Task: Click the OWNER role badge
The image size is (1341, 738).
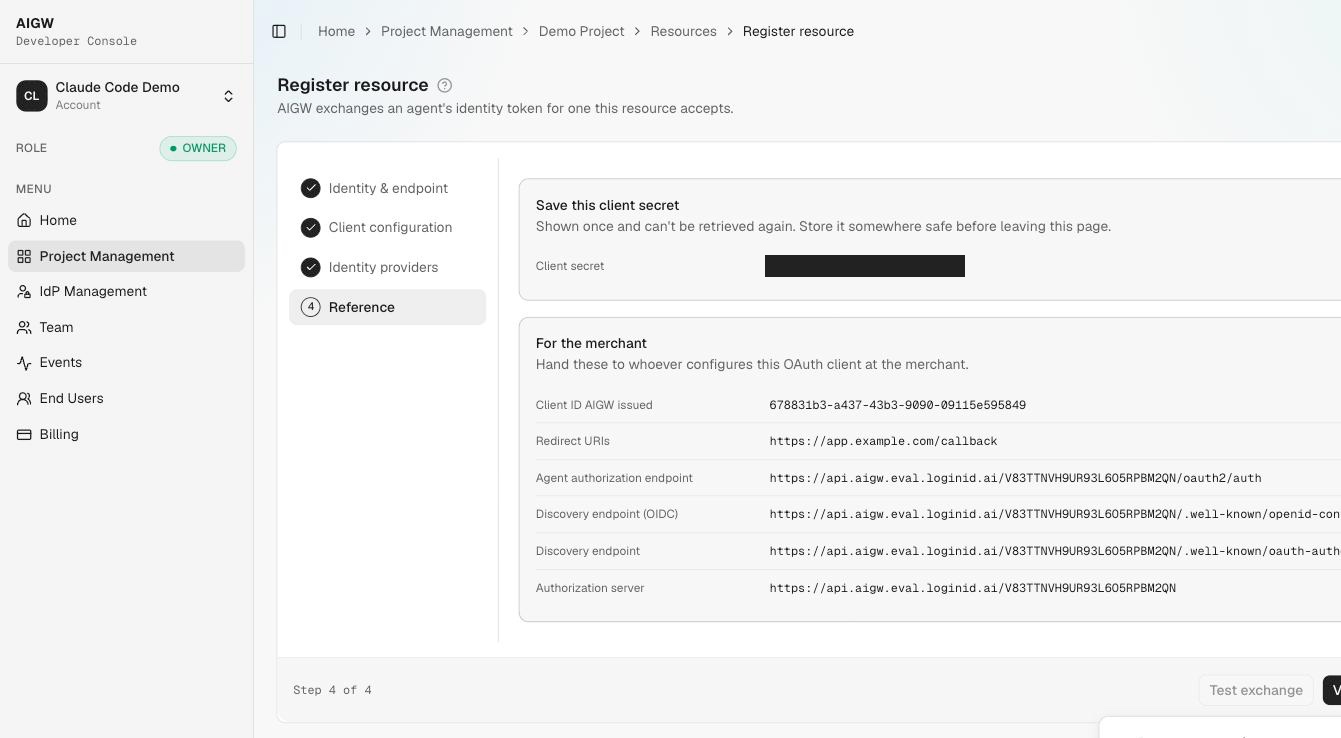Action: pyautogui.click(x=198, y=148)
